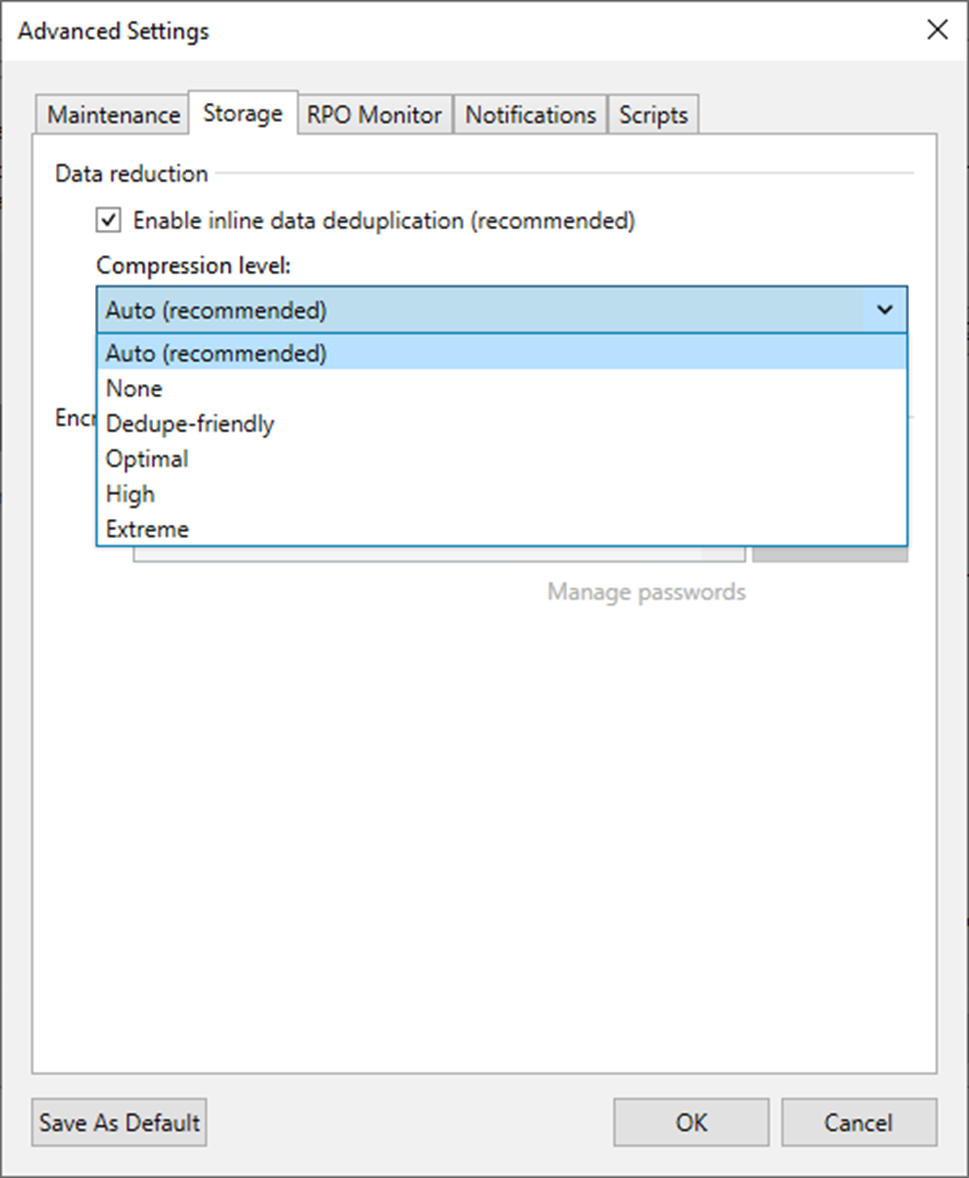Choose Auto (recommended) from the list
Image resolution: width=969 pixels, height=1178 pixels.
click(x=216, y=353)
